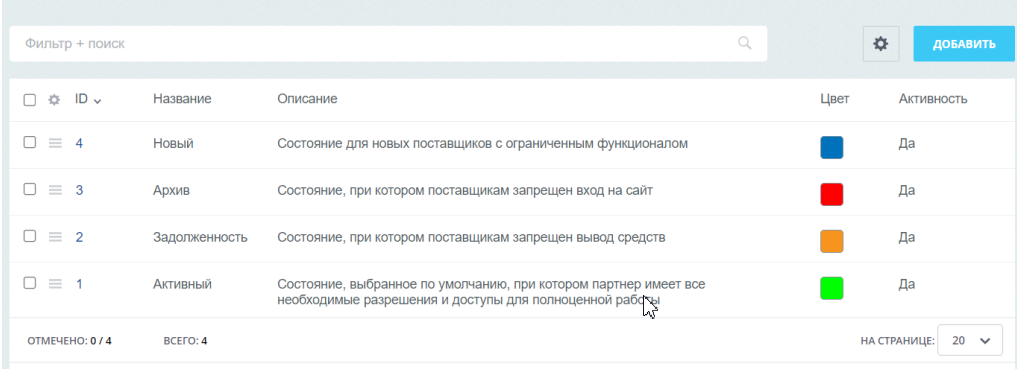This screenshot has width=1017, height=369.
Task: Open the На странице 20 dropdown
Action: (970, 341)
